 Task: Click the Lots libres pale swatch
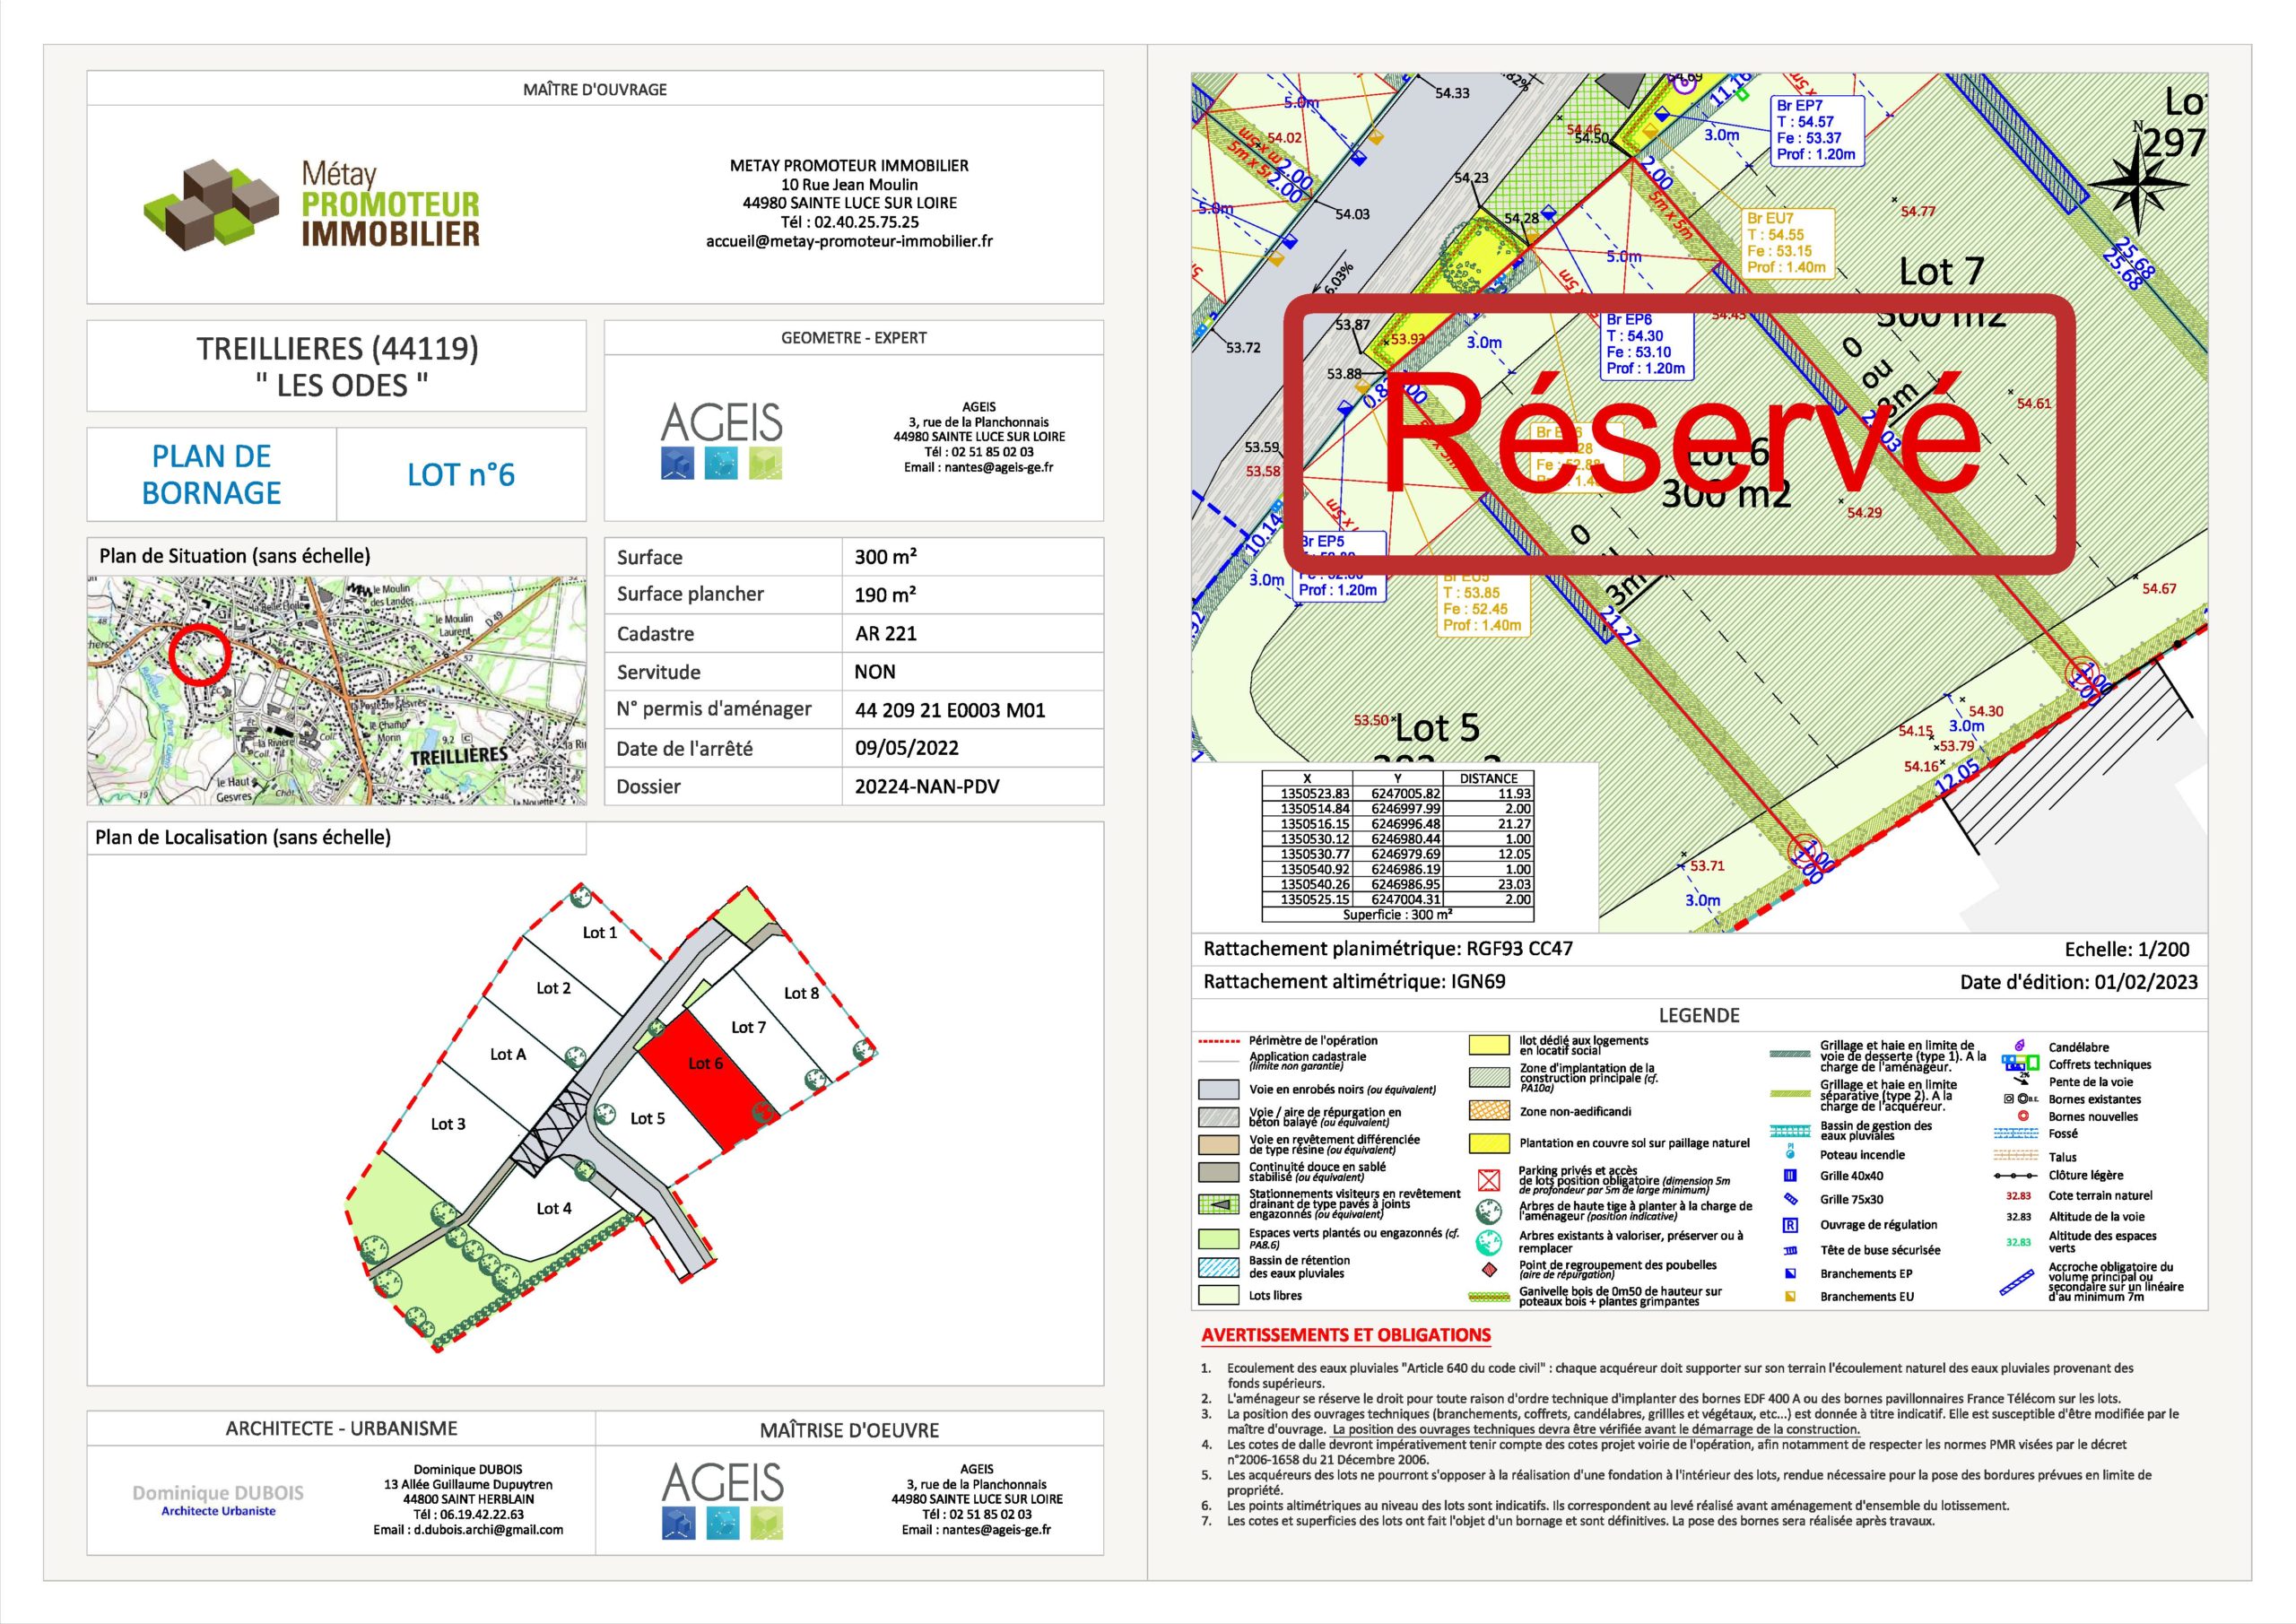(x=1217, y=1295)
